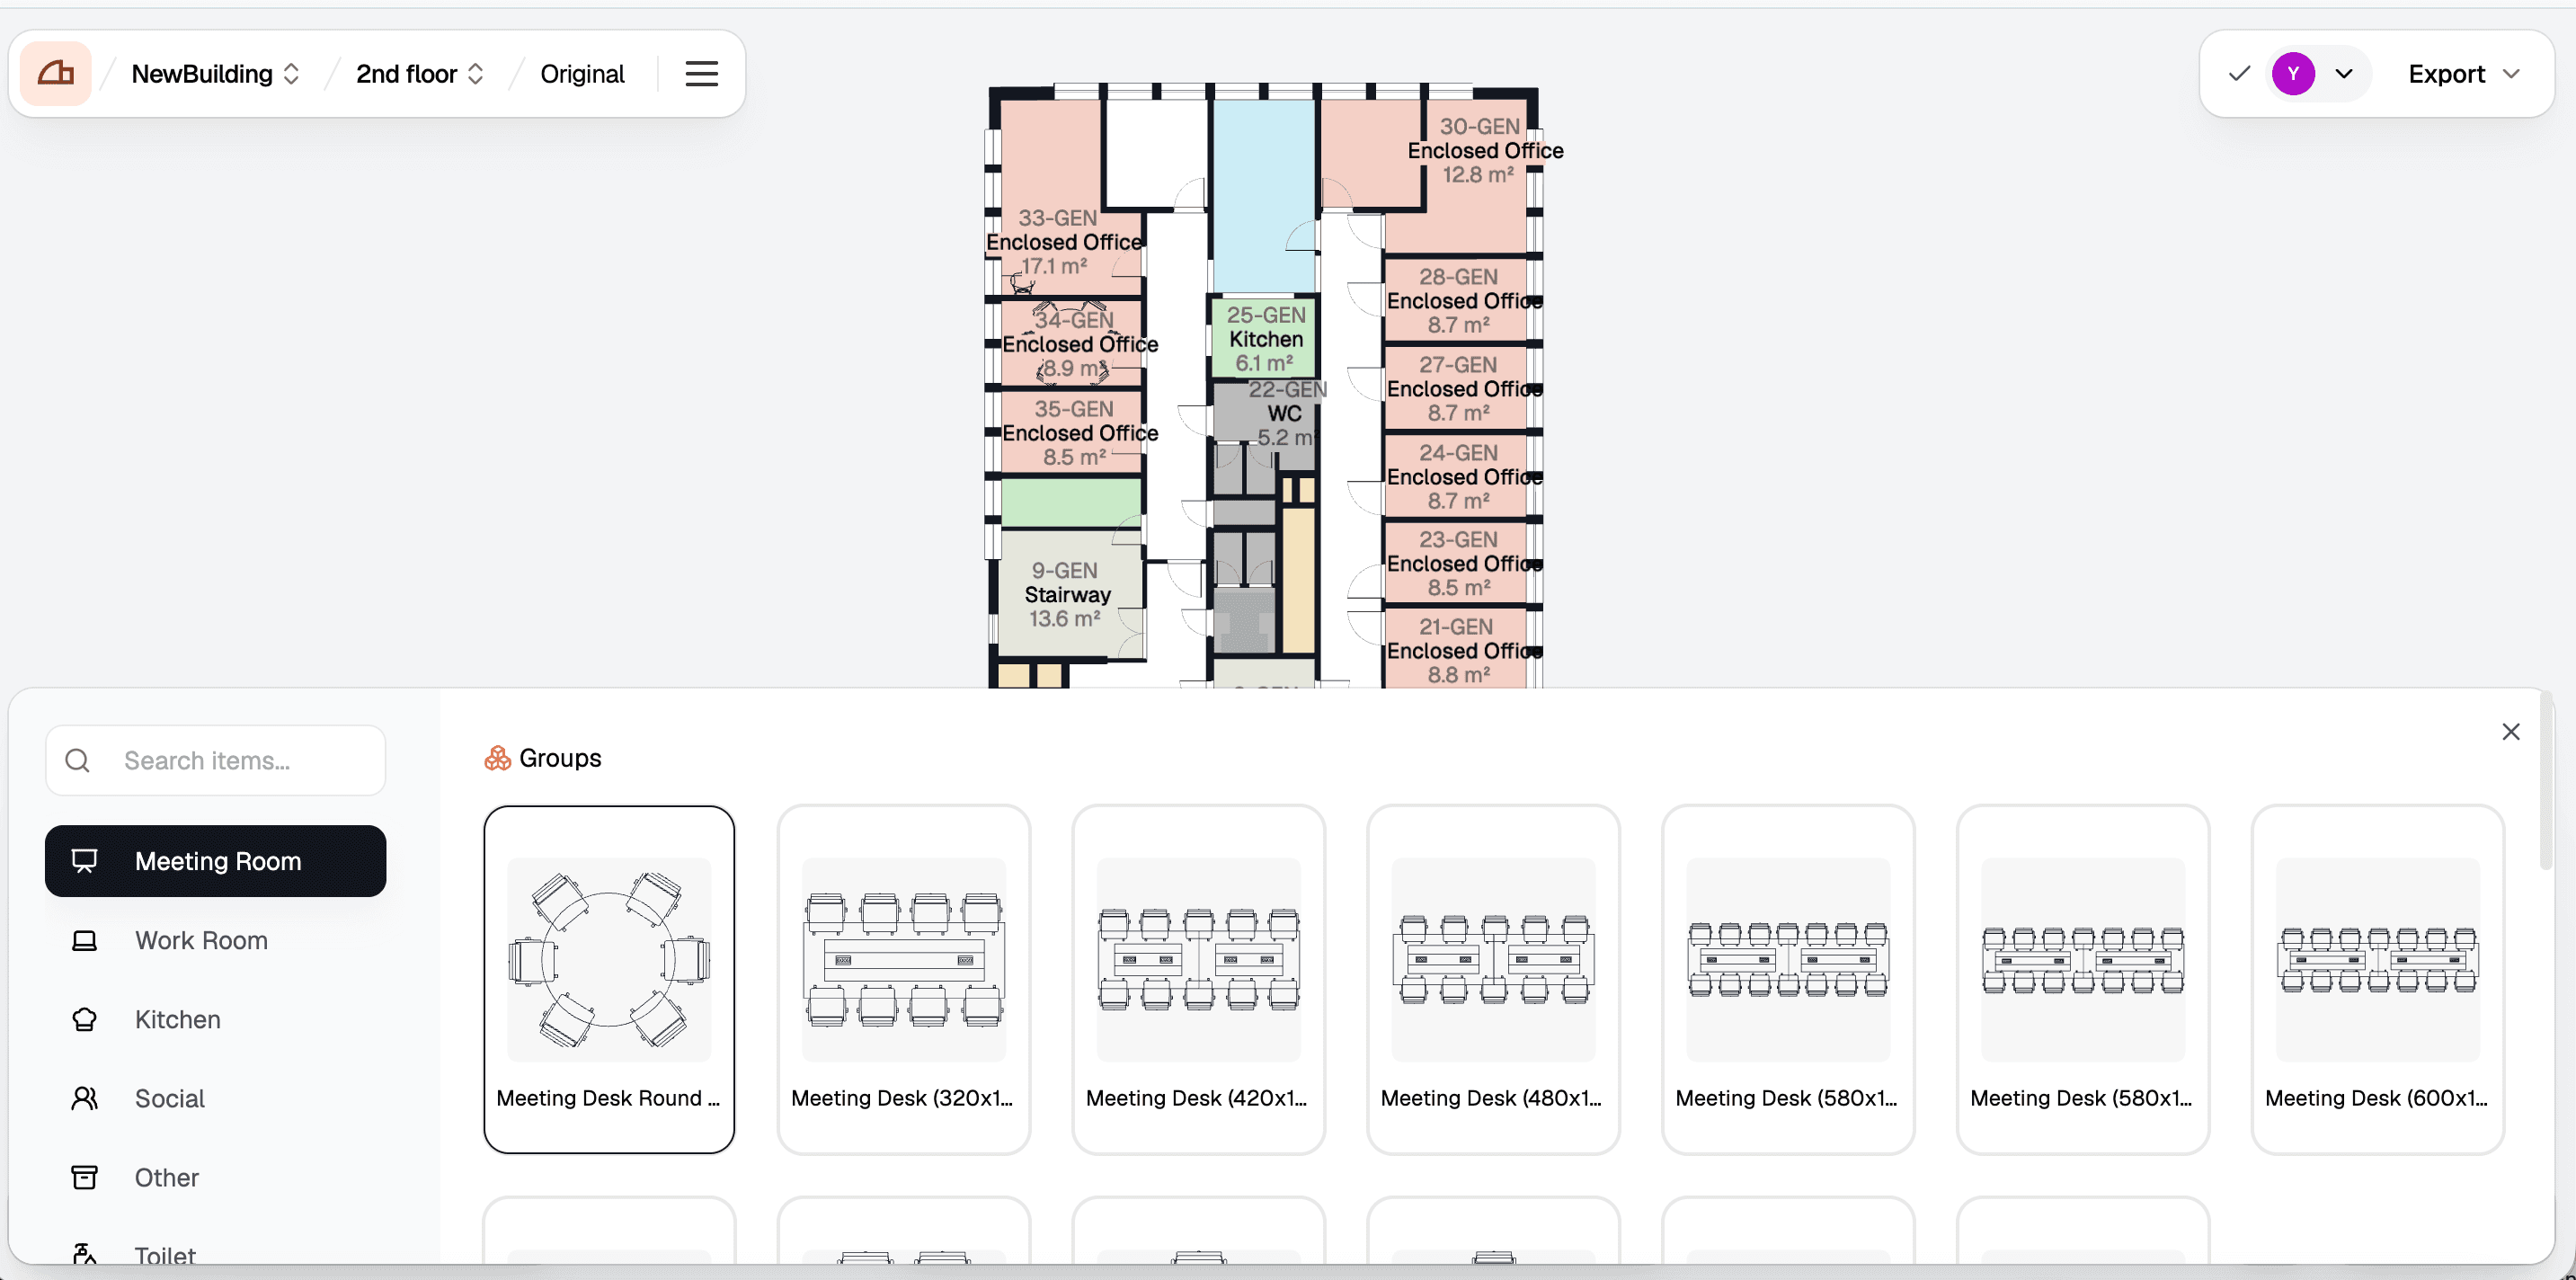Close the items panel with the X icon
2576x1280 pixels.
[x=2510, y=732]
